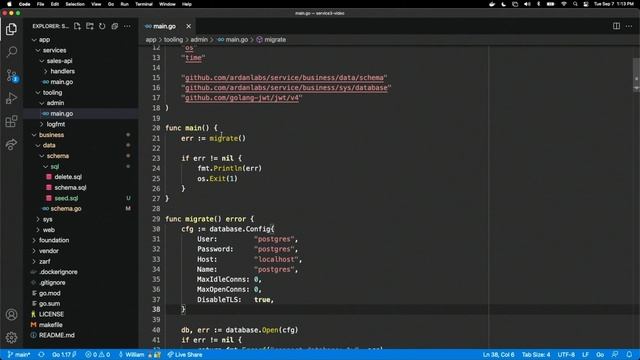Open editor more actions ellipsis menu

tap(629, 26)
